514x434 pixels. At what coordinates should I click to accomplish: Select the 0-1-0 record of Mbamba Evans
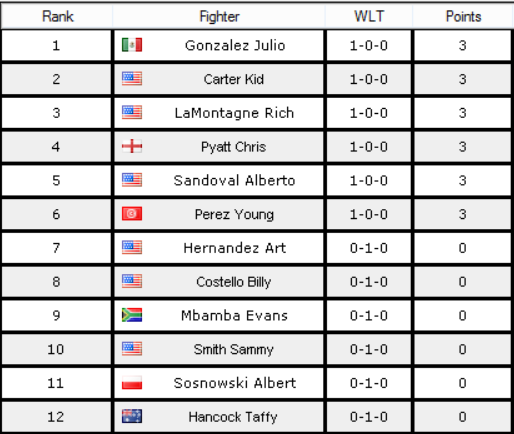pyautogui.click(x=369, y=315)
